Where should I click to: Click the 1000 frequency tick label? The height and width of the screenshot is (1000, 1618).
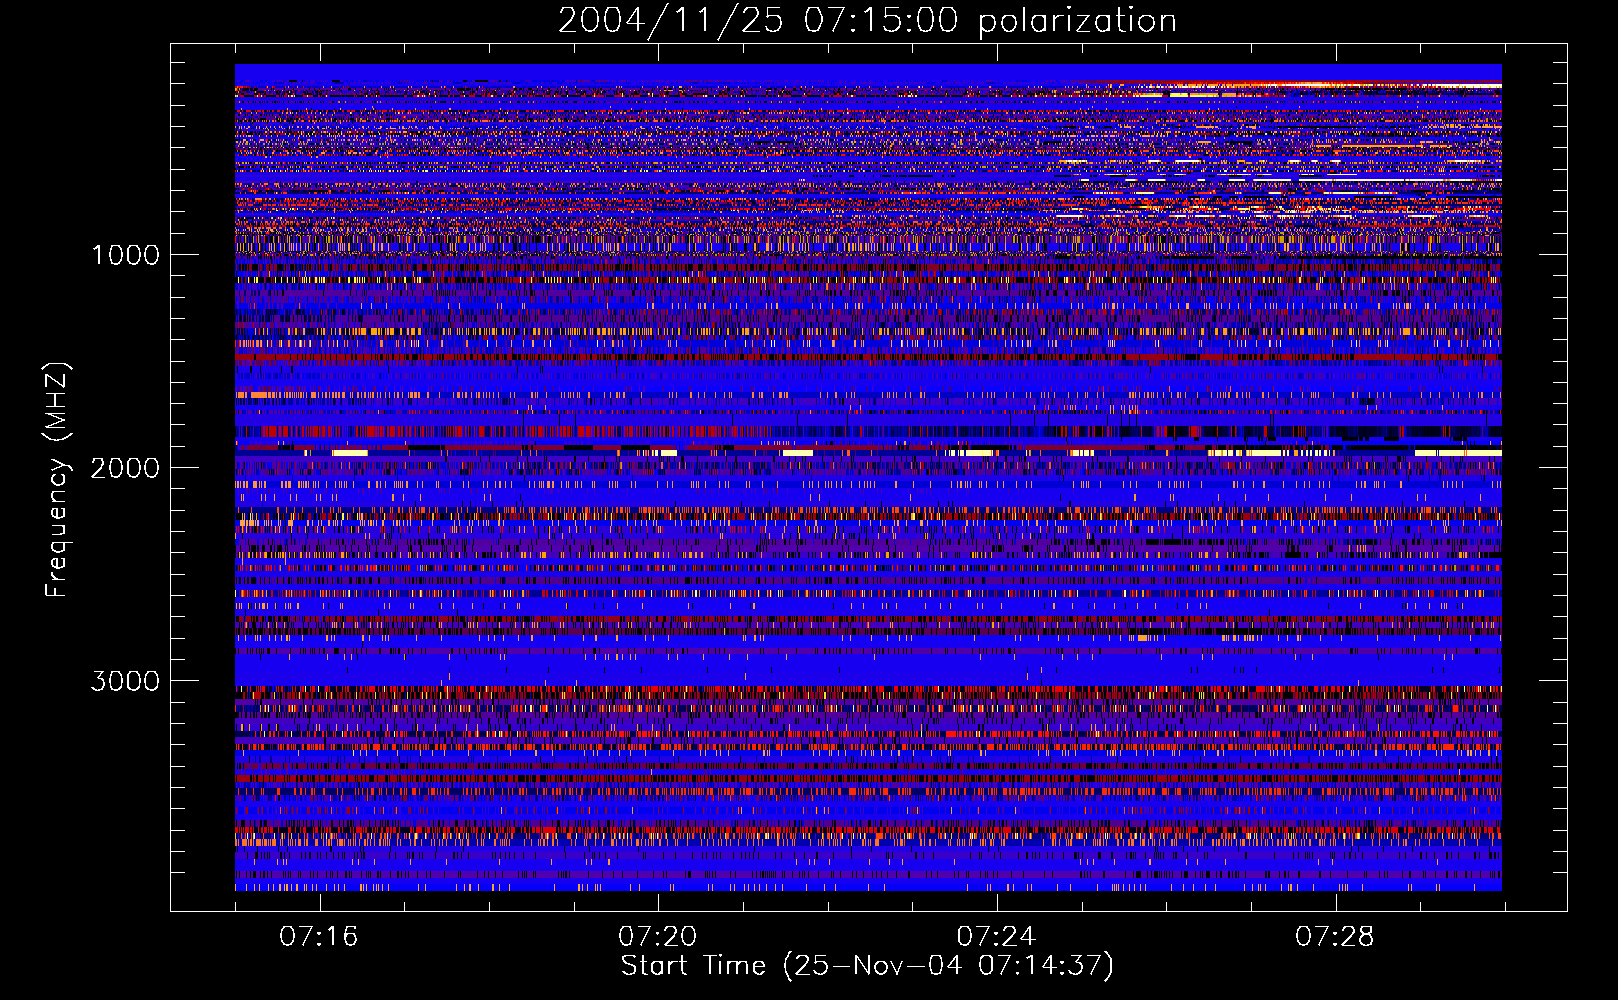click(125, 255)
